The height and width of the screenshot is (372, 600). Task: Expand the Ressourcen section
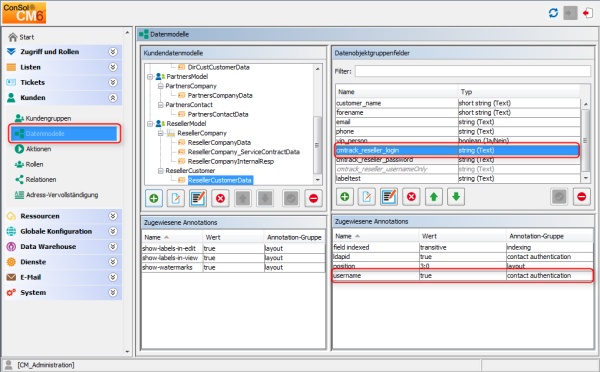(113, 216)
